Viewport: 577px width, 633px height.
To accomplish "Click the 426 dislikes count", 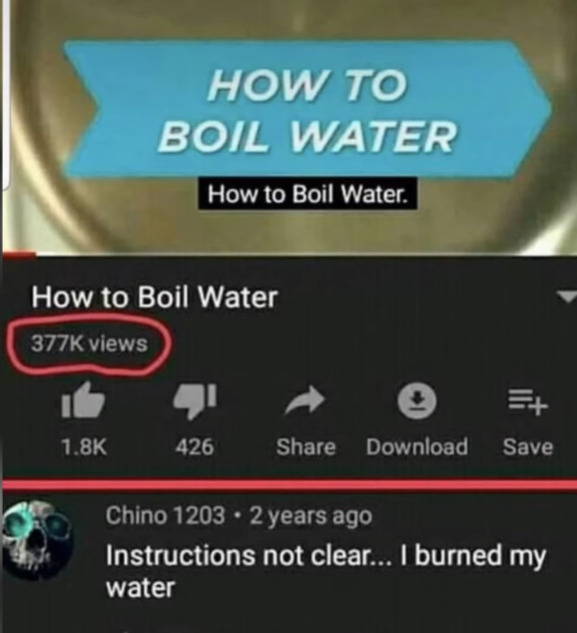I will pos(195,447).
